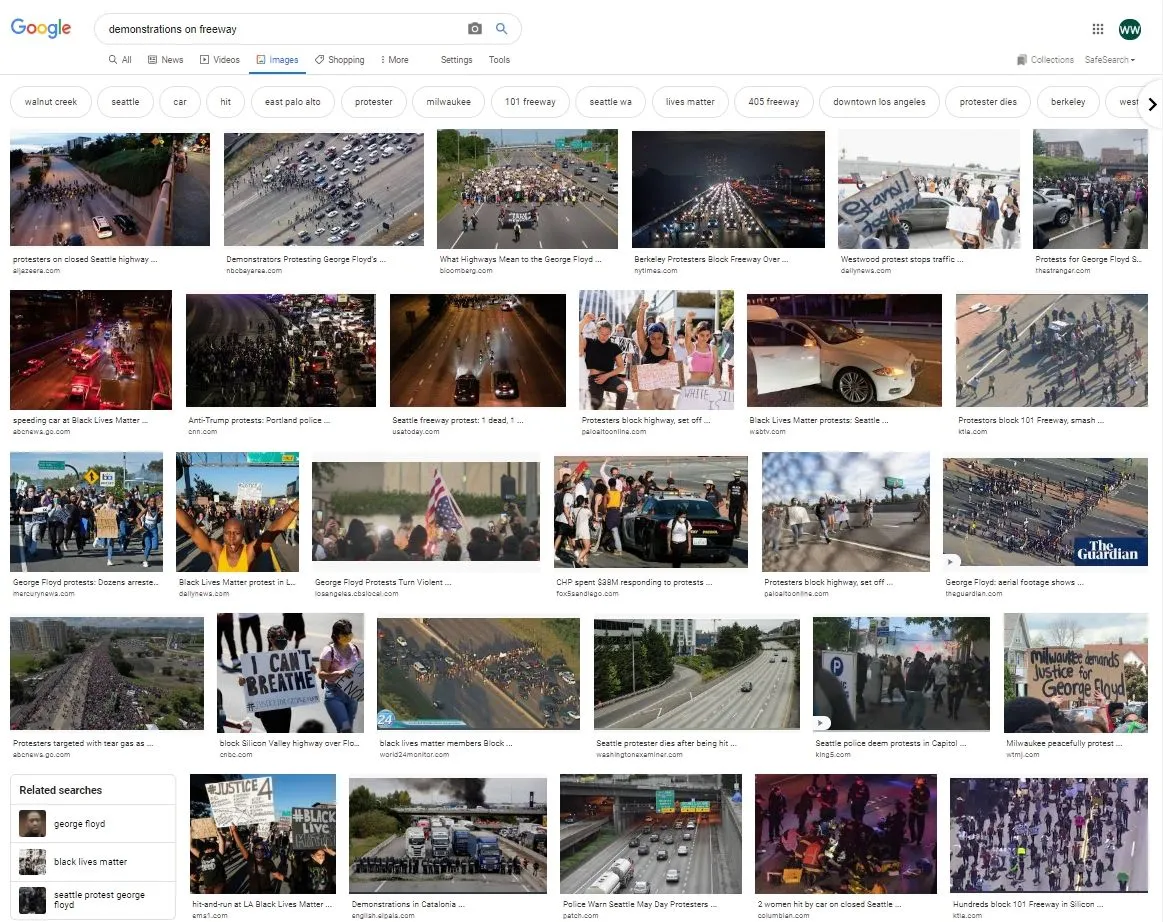1163x922 pixels.
Task: Click the camera icon for reverse image search
Action: coord(475,28)
